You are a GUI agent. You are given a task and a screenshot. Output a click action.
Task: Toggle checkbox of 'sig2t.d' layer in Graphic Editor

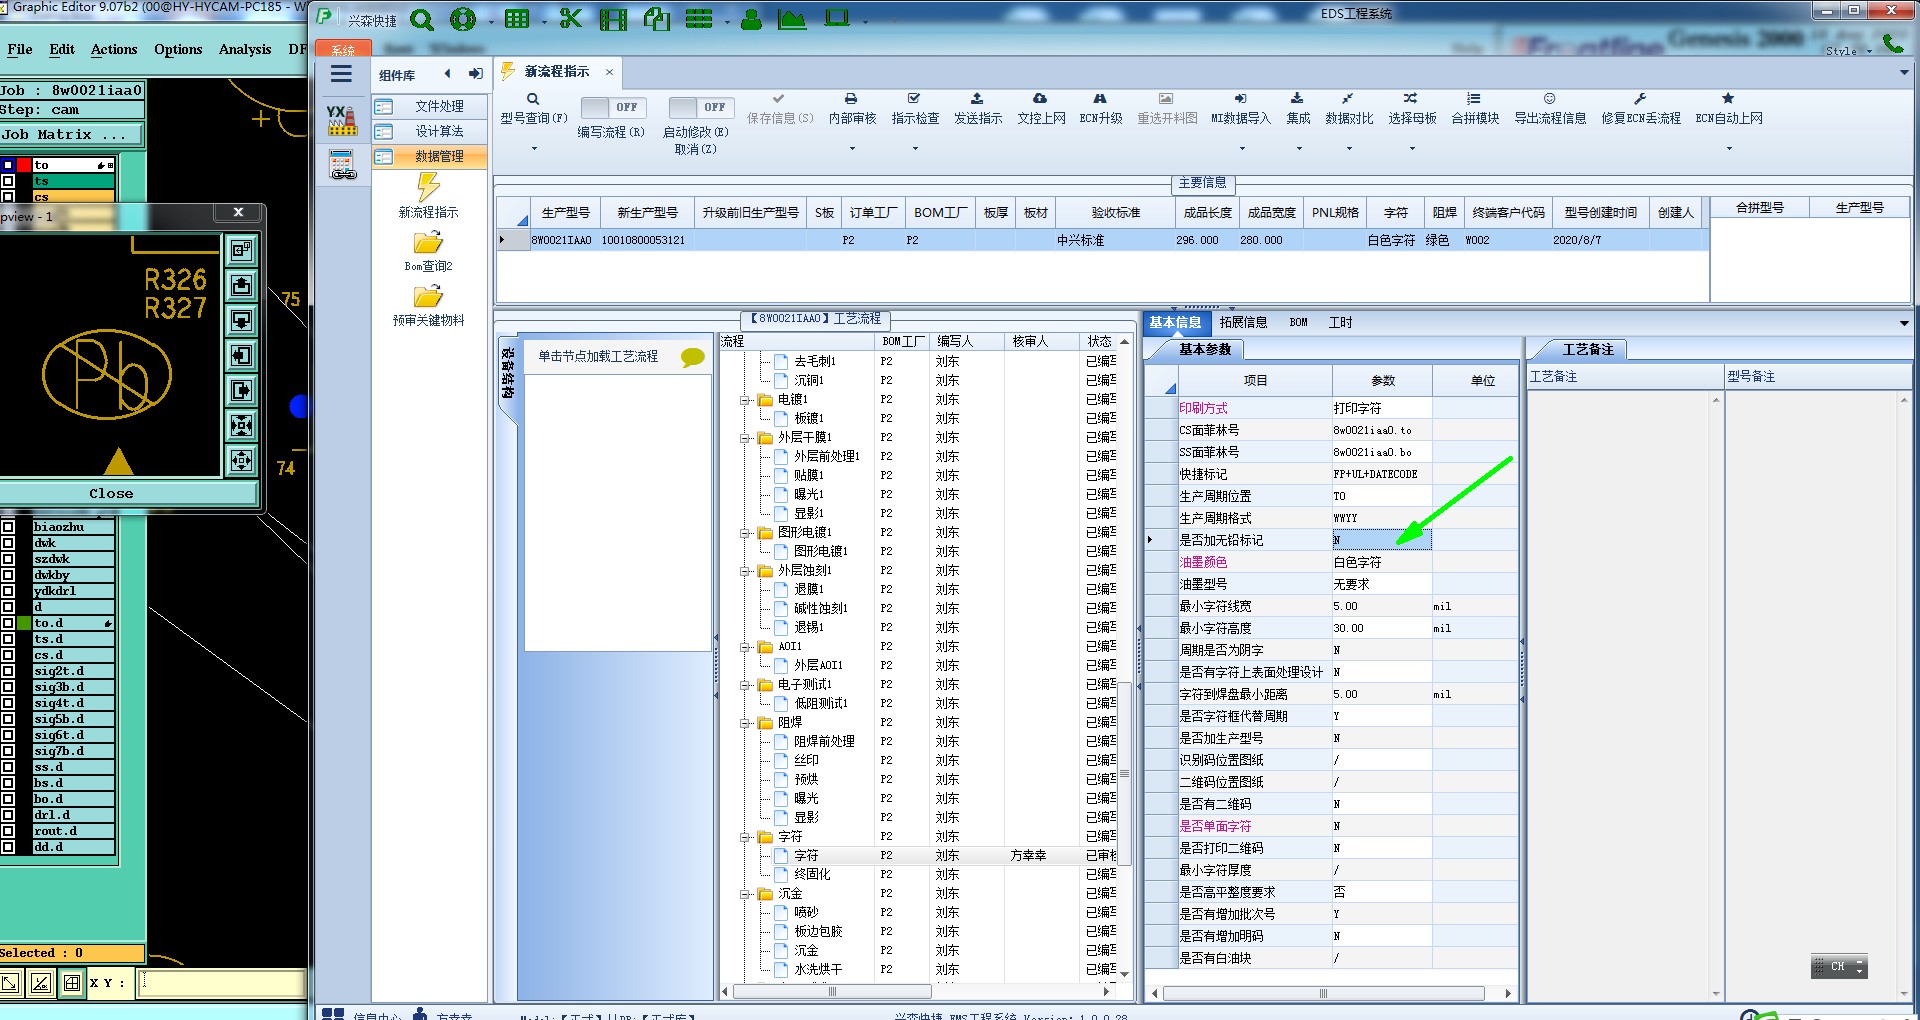click(x=8, y=671)
